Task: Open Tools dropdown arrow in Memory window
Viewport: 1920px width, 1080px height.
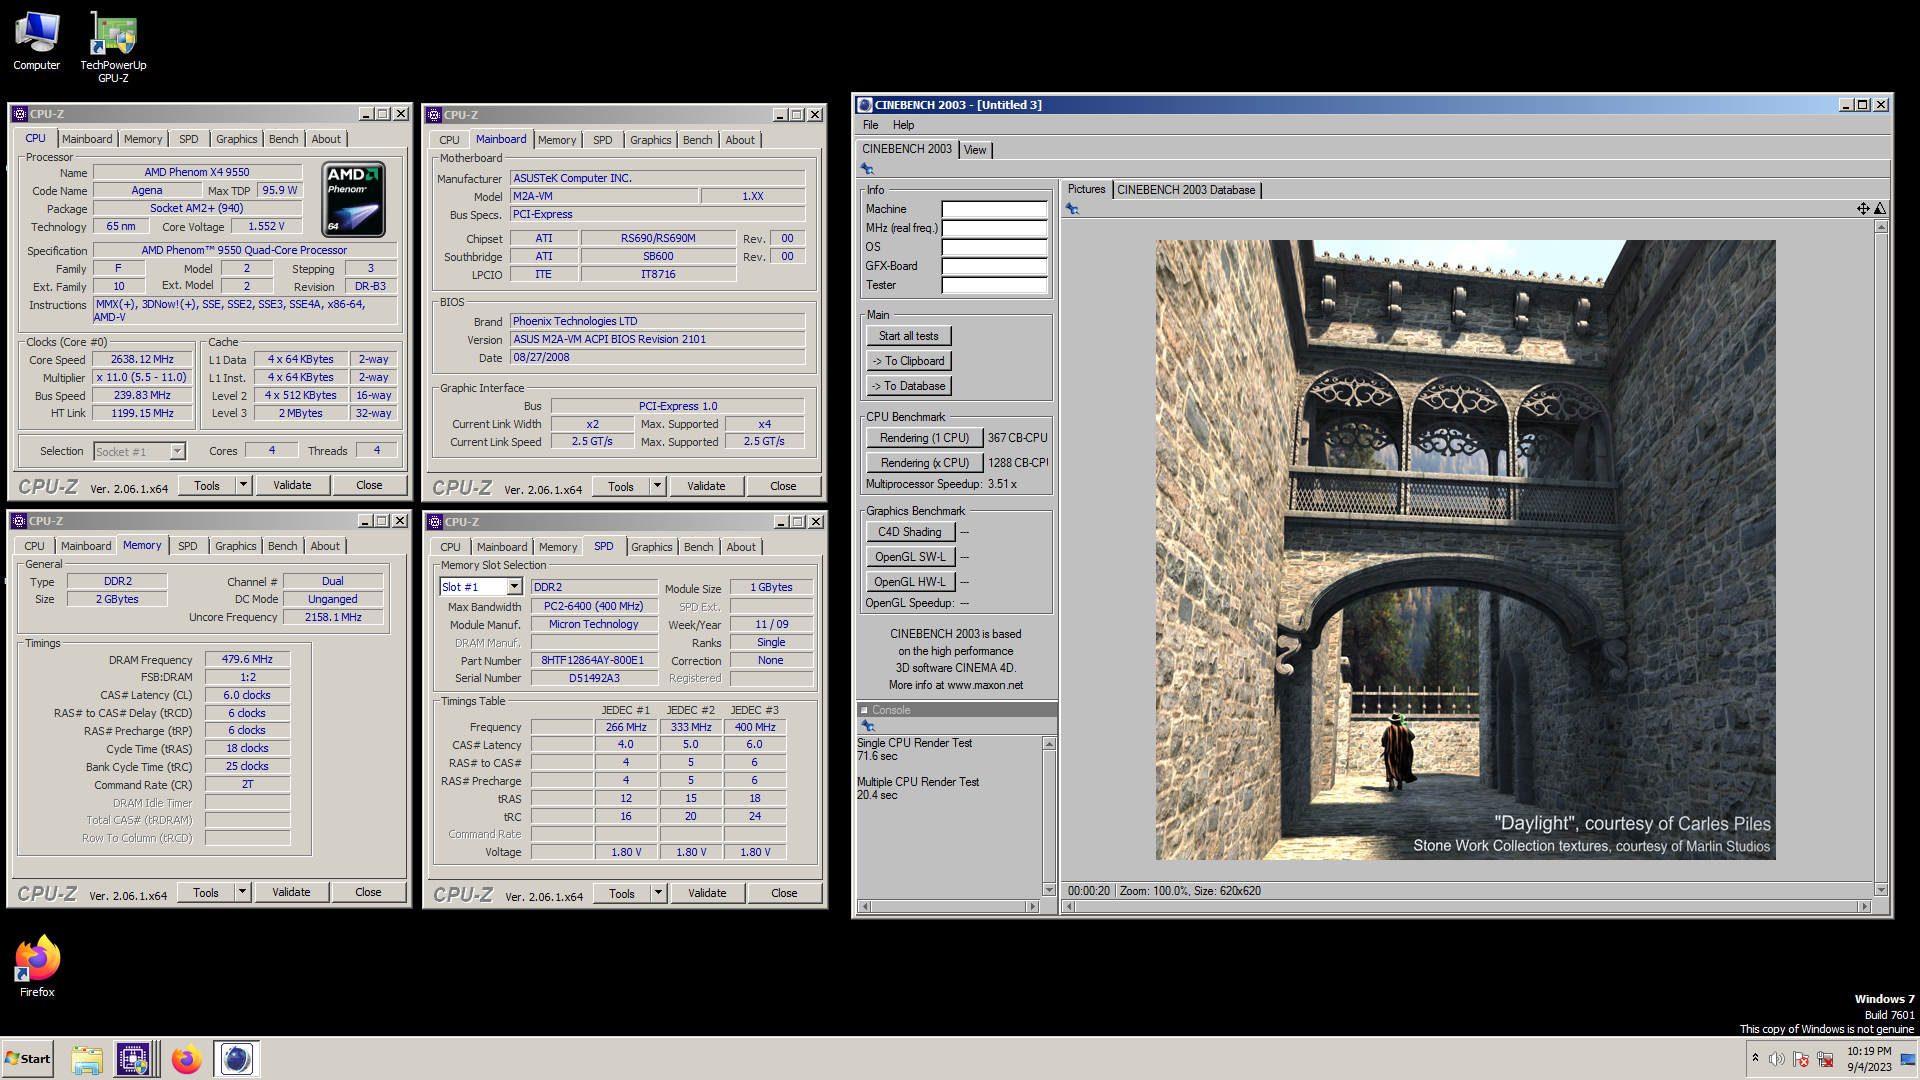Action: (242, 892)
